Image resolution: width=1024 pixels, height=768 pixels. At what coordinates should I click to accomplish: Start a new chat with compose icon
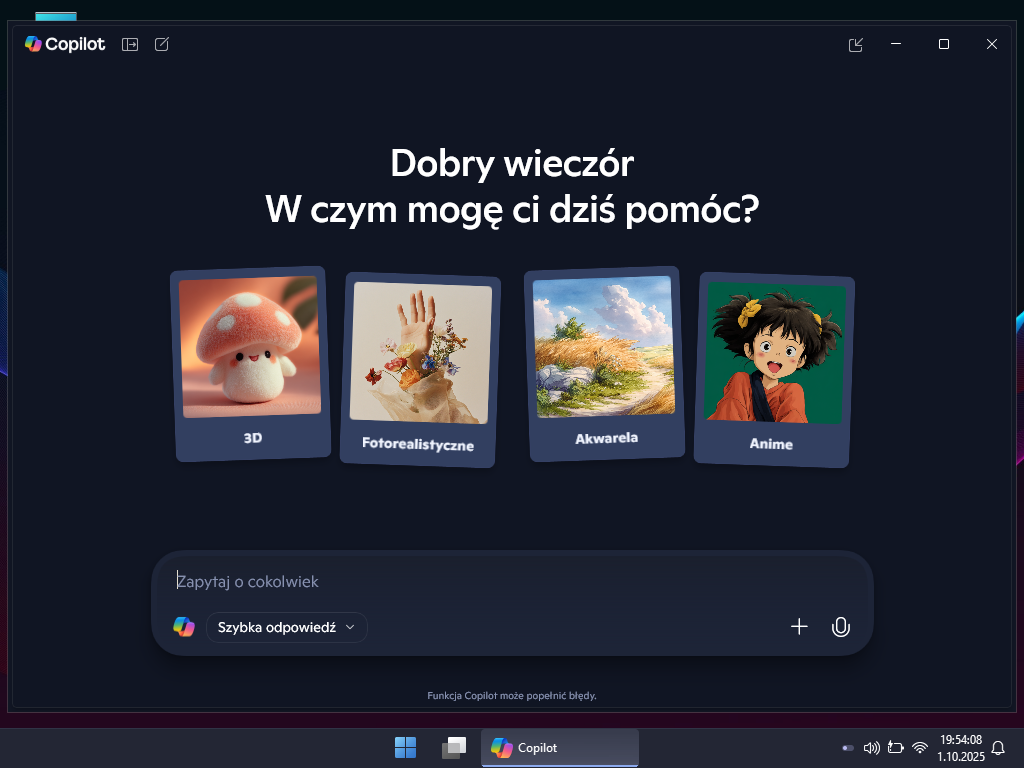(x=162, y=44)
